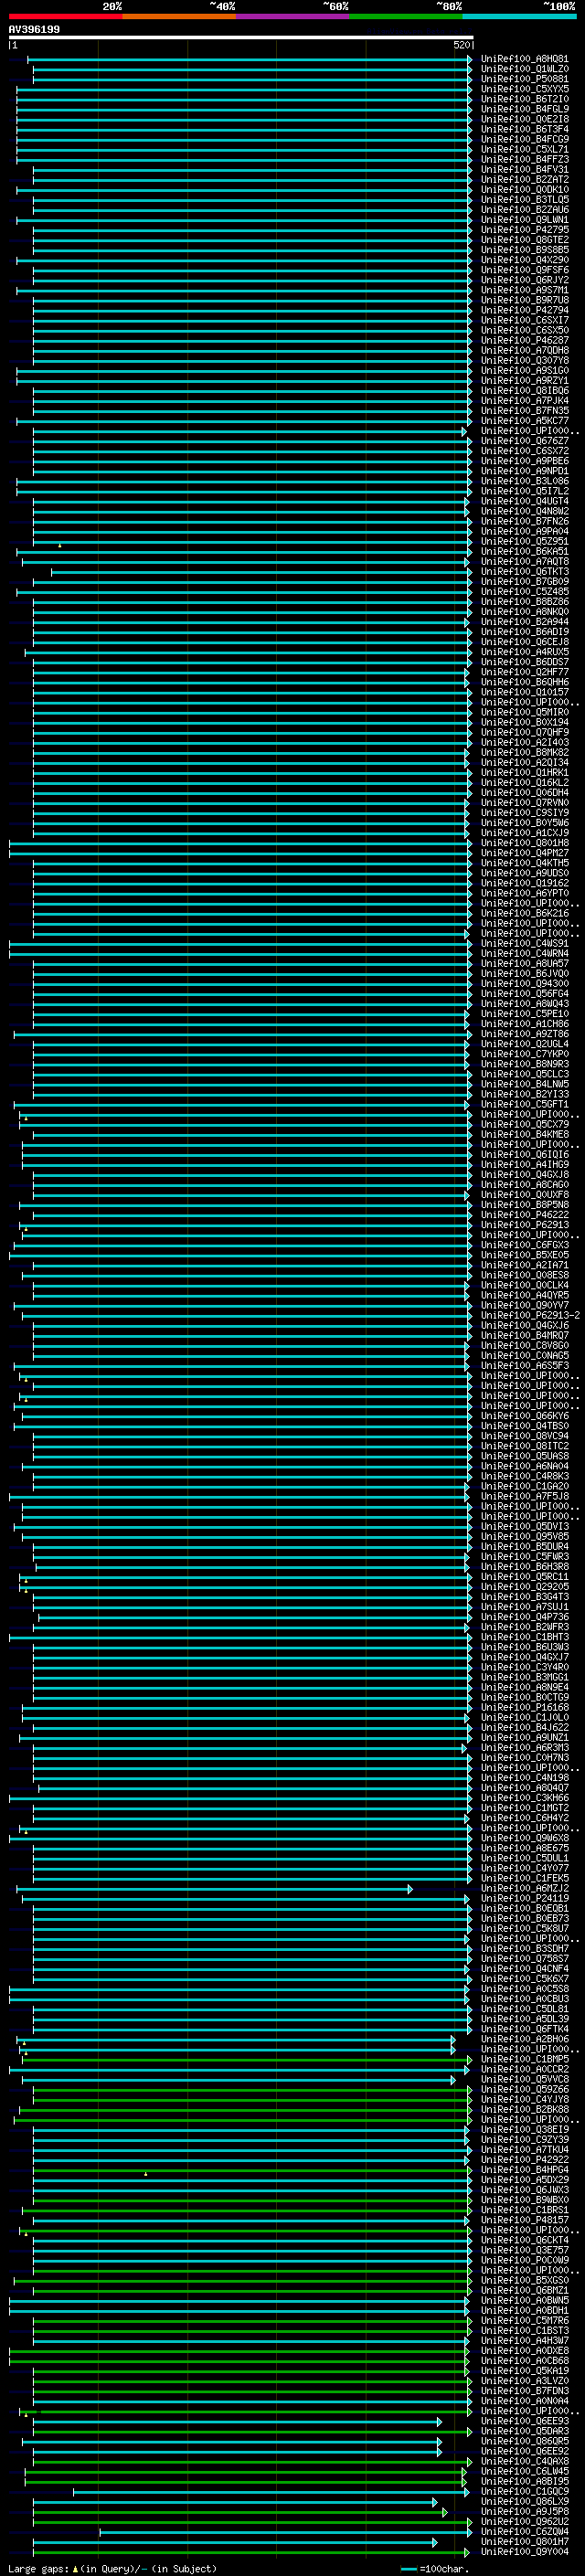Select hit label UniRef100_Q5KA19
The width and height of the screenshot is (585, 2576).
(x=524, y=2371)
